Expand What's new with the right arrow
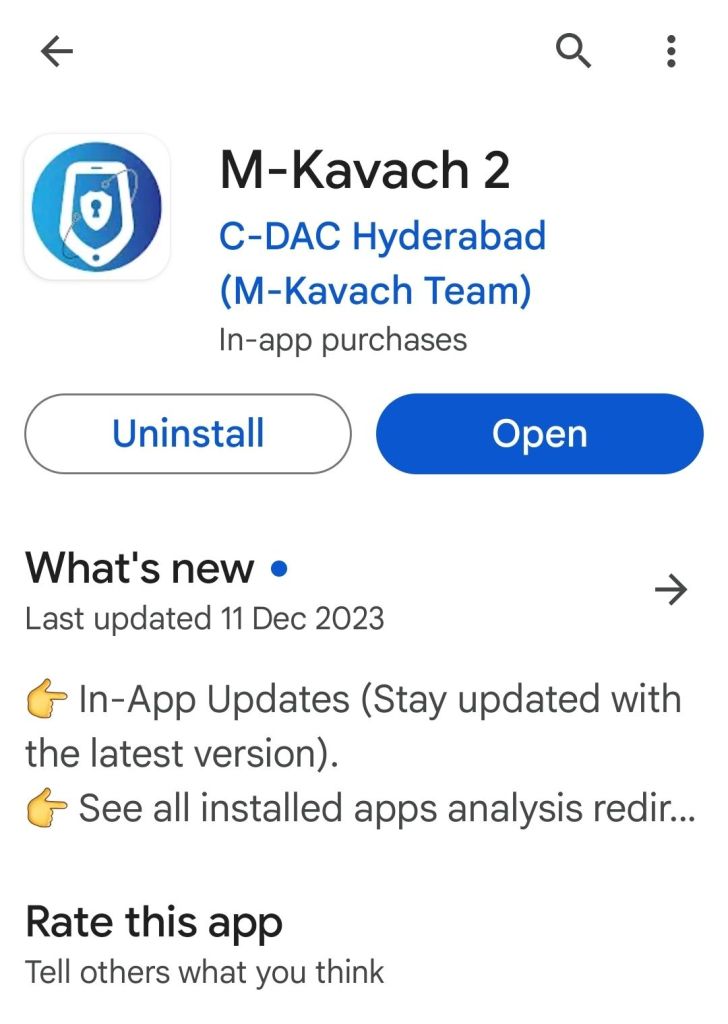 point(671,590)
